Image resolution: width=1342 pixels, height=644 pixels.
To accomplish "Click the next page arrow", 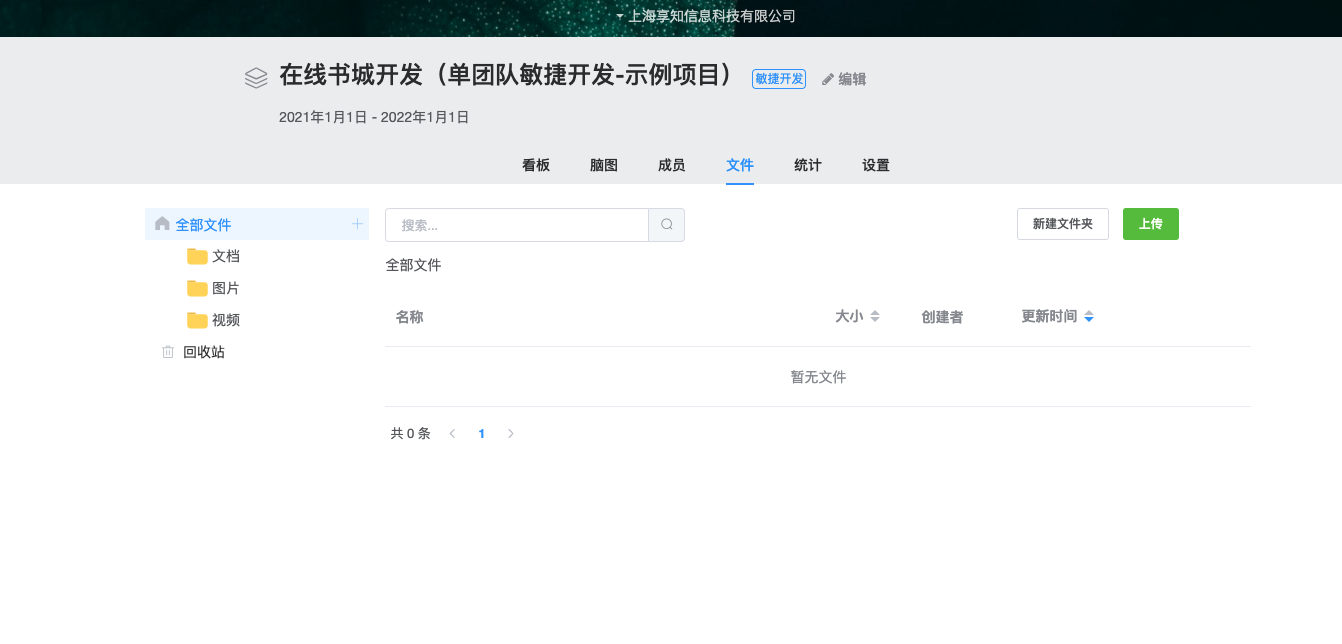I will pyautogui.click(x=511, y=434).
